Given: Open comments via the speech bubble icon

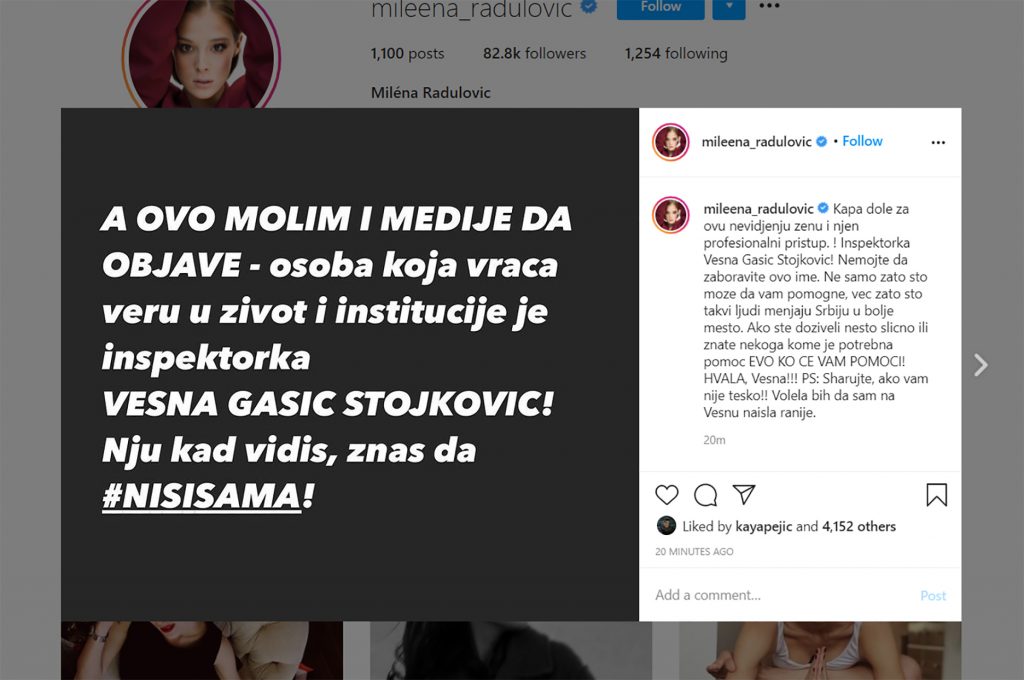Looking at the screenshot, I should click(x=705, y=494).
